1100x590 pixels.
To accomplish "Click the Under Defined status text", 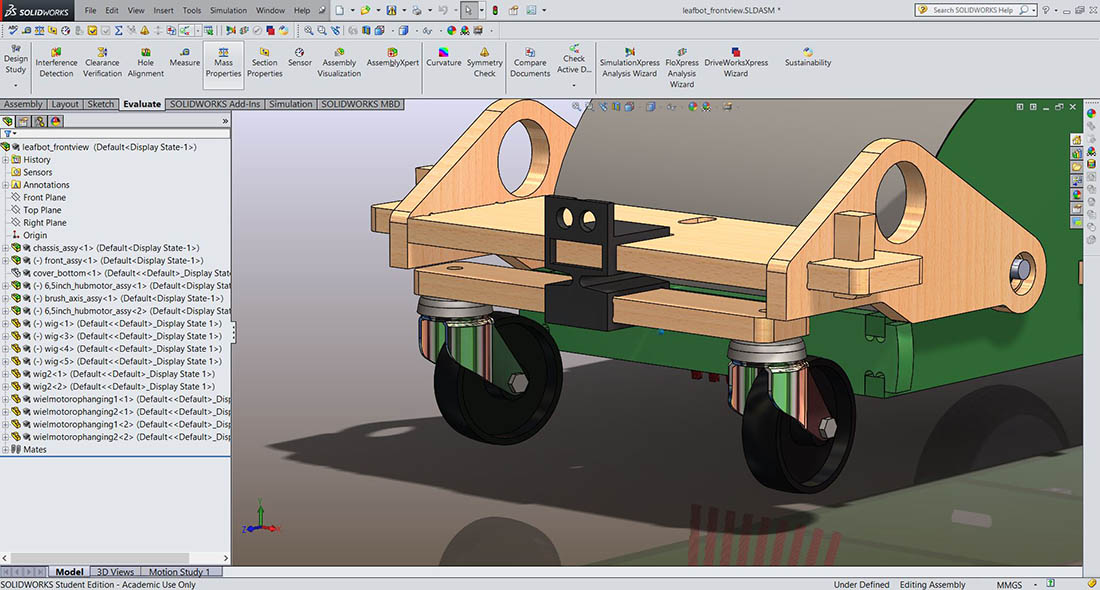I will pyautogui.click(x=861, y=584).
